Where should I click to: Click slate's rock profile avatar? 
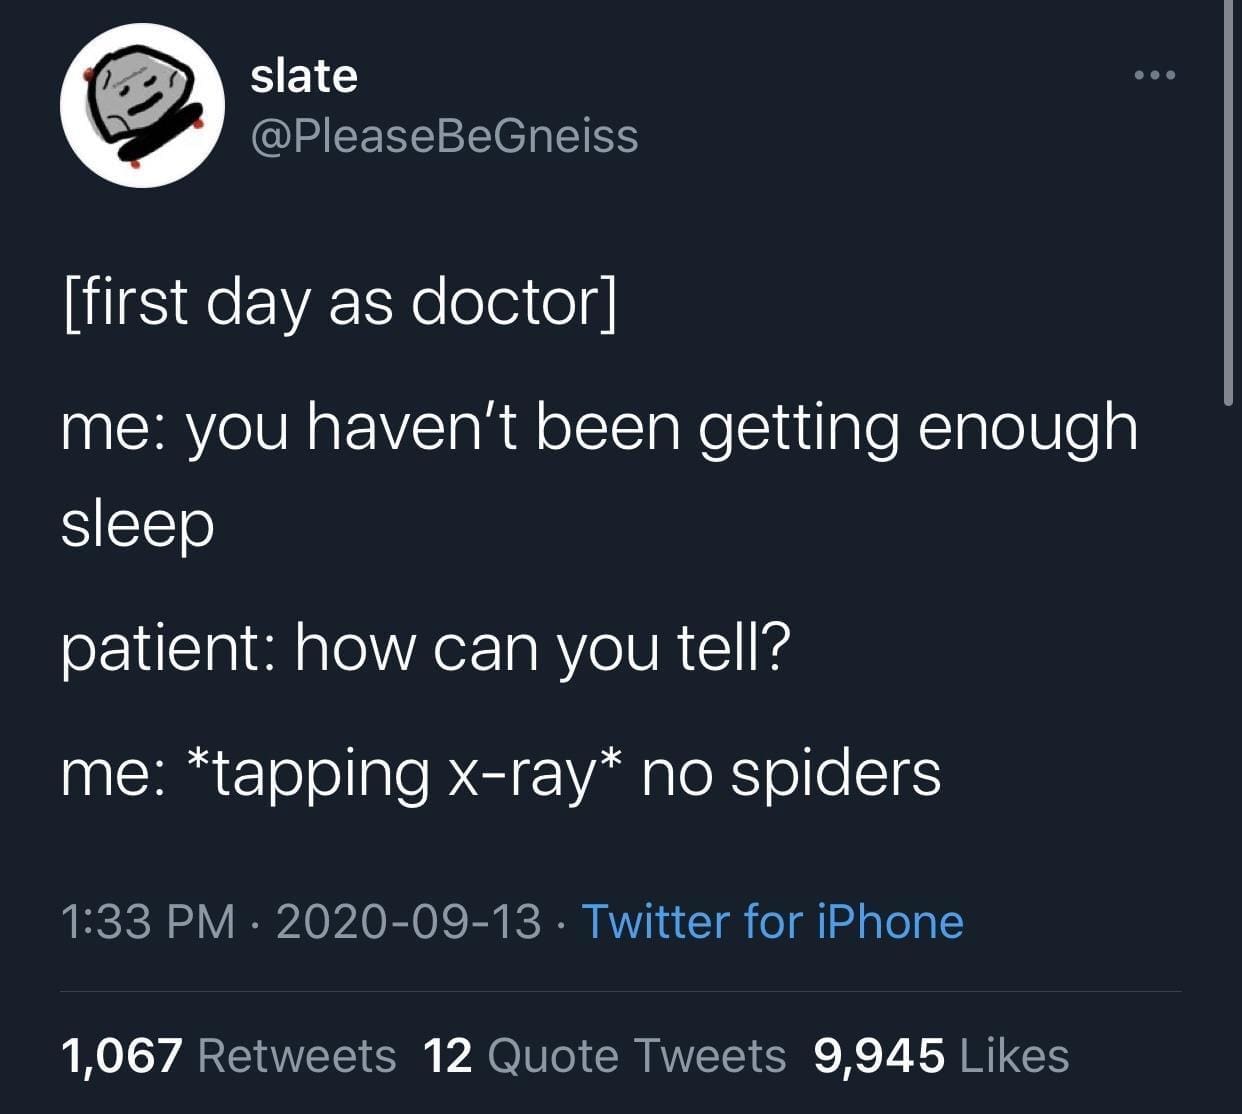point(142,106)
